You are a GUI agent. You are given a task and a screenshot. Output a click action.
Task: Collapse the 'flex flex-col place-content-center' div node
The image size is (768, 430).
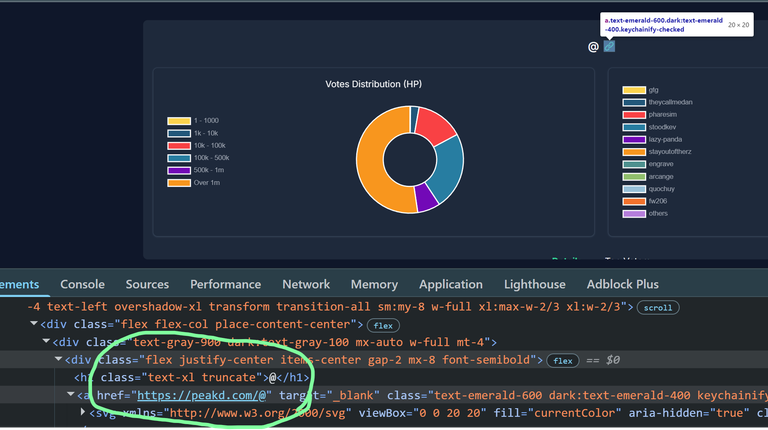pyautogui.click(x=33, y=324)
